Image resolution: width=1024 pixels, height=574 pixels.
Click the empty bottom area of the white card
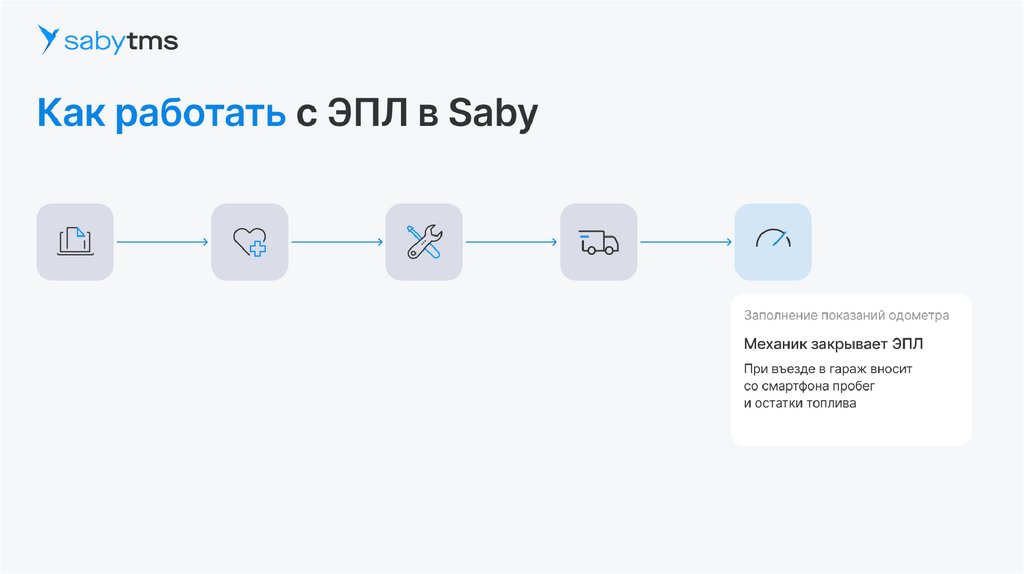pyautogui.click(x=851, y=428)
